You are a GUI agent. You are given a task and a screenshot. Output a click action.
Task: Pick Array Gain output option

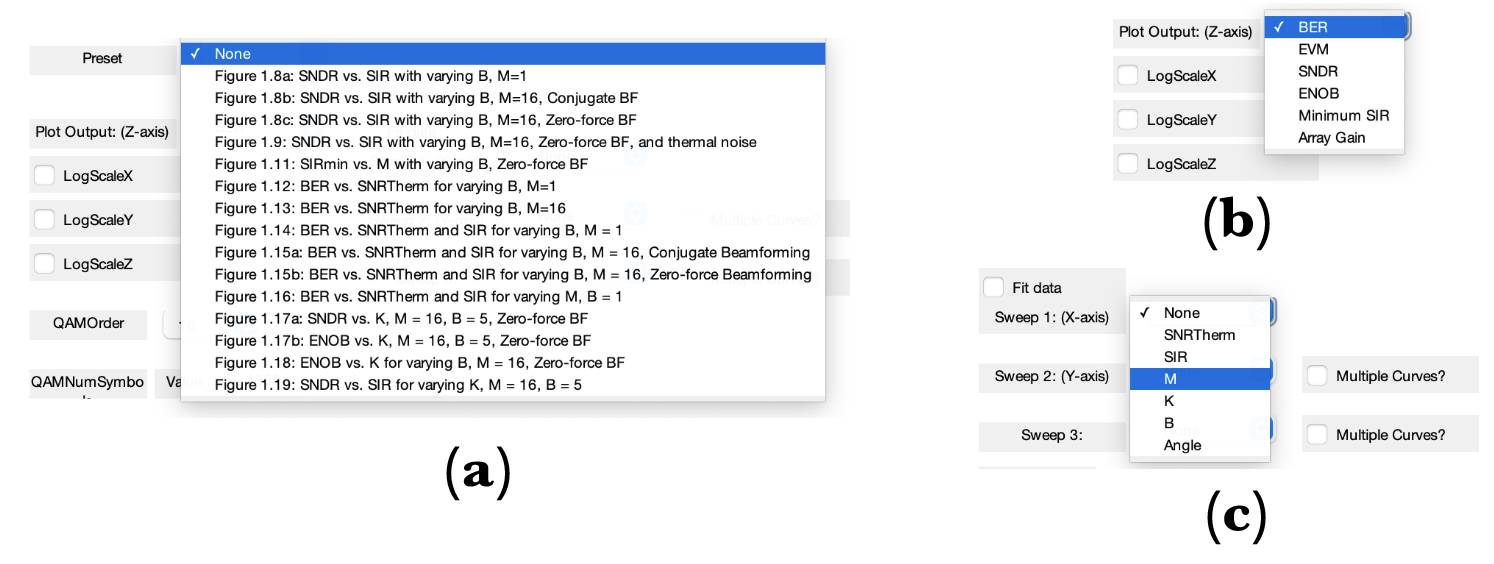pos(1331,137)
